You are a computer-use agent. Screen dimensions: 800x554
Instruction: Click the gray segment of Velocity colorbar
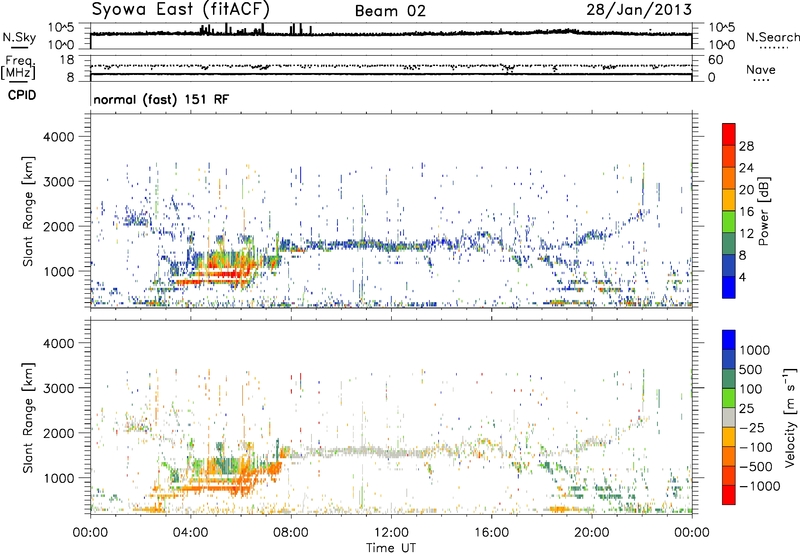(x=729, y=417)
